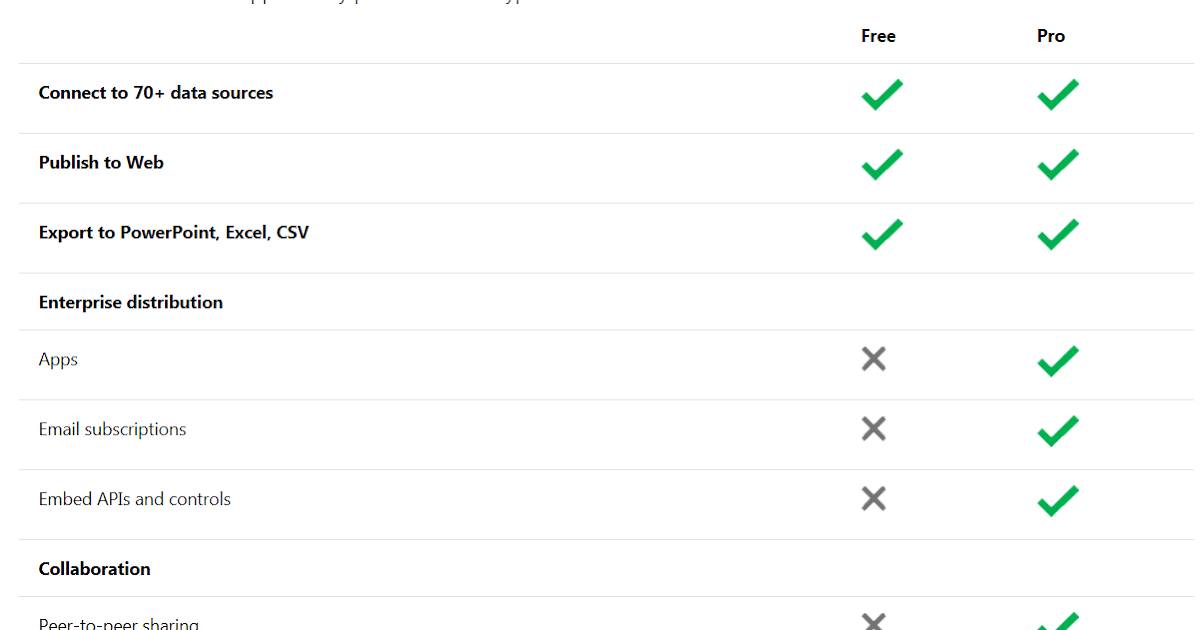Click Free checkmark for Export to PowerPoint row

[882, 234]
